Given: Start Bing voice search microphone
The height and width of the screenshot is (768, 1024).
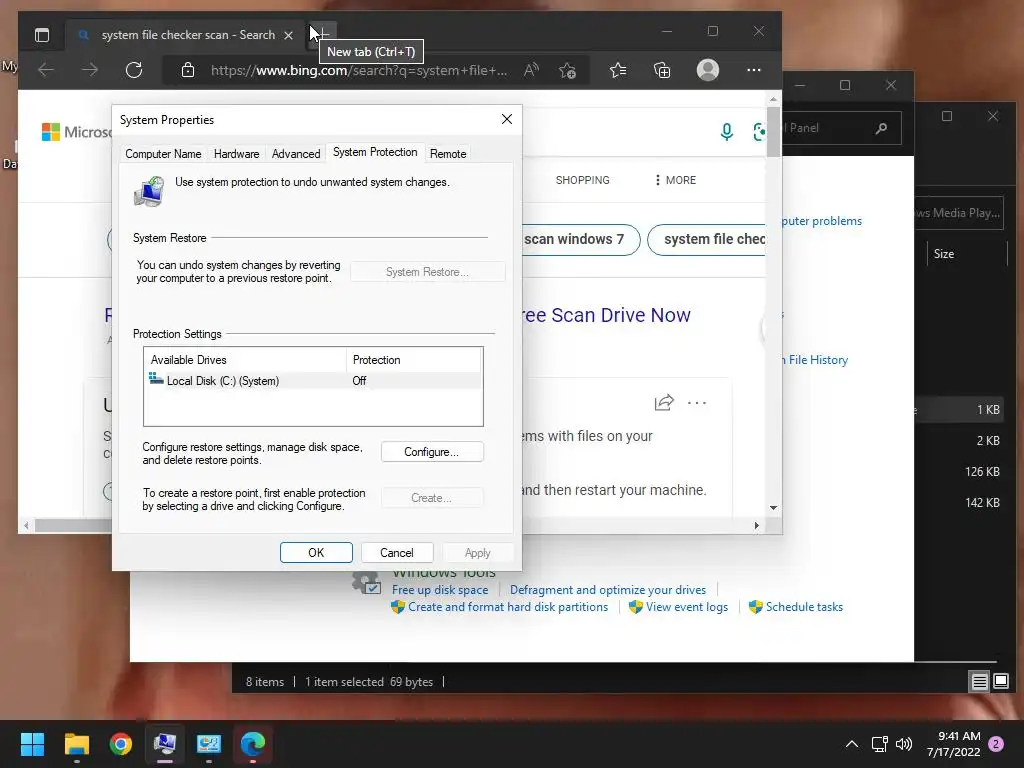Looking at the screenshot, I should pyautogui.click(x=726, y=132).
